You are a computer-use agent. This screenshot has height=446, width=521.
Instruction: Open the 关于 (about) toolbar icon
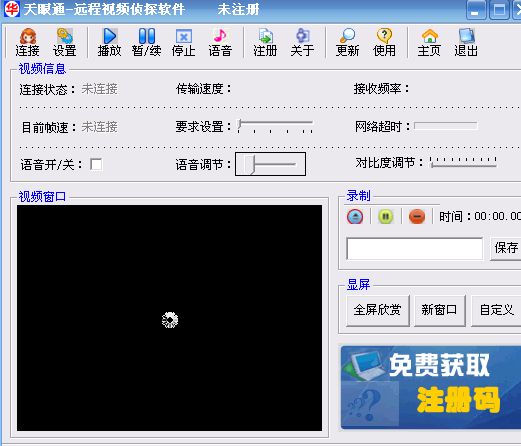click(302, 42)
